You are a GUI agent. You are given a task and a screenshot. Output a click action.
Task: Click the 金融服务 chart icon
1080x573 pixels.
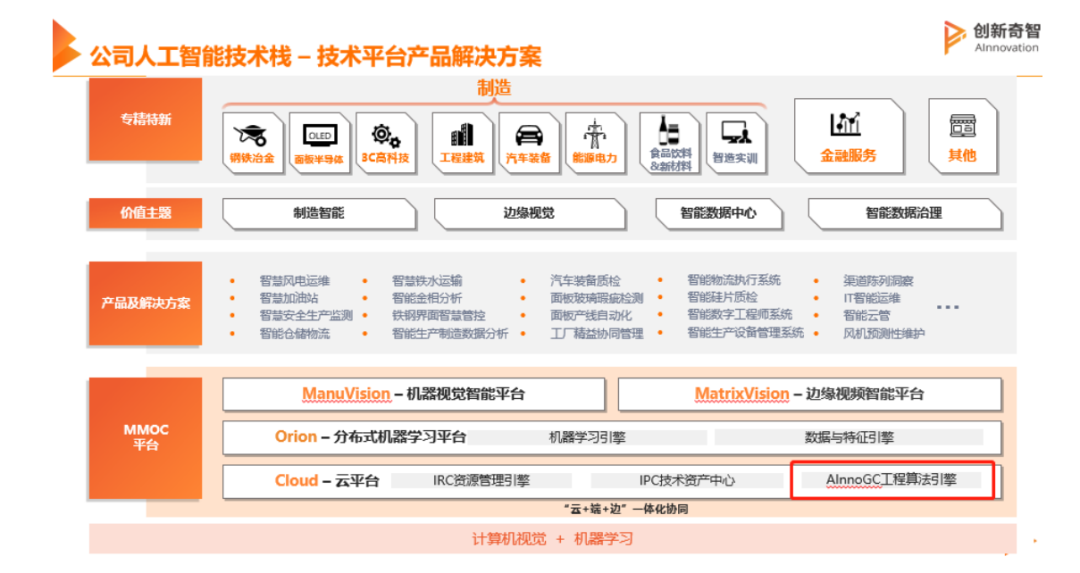[846, 124]
